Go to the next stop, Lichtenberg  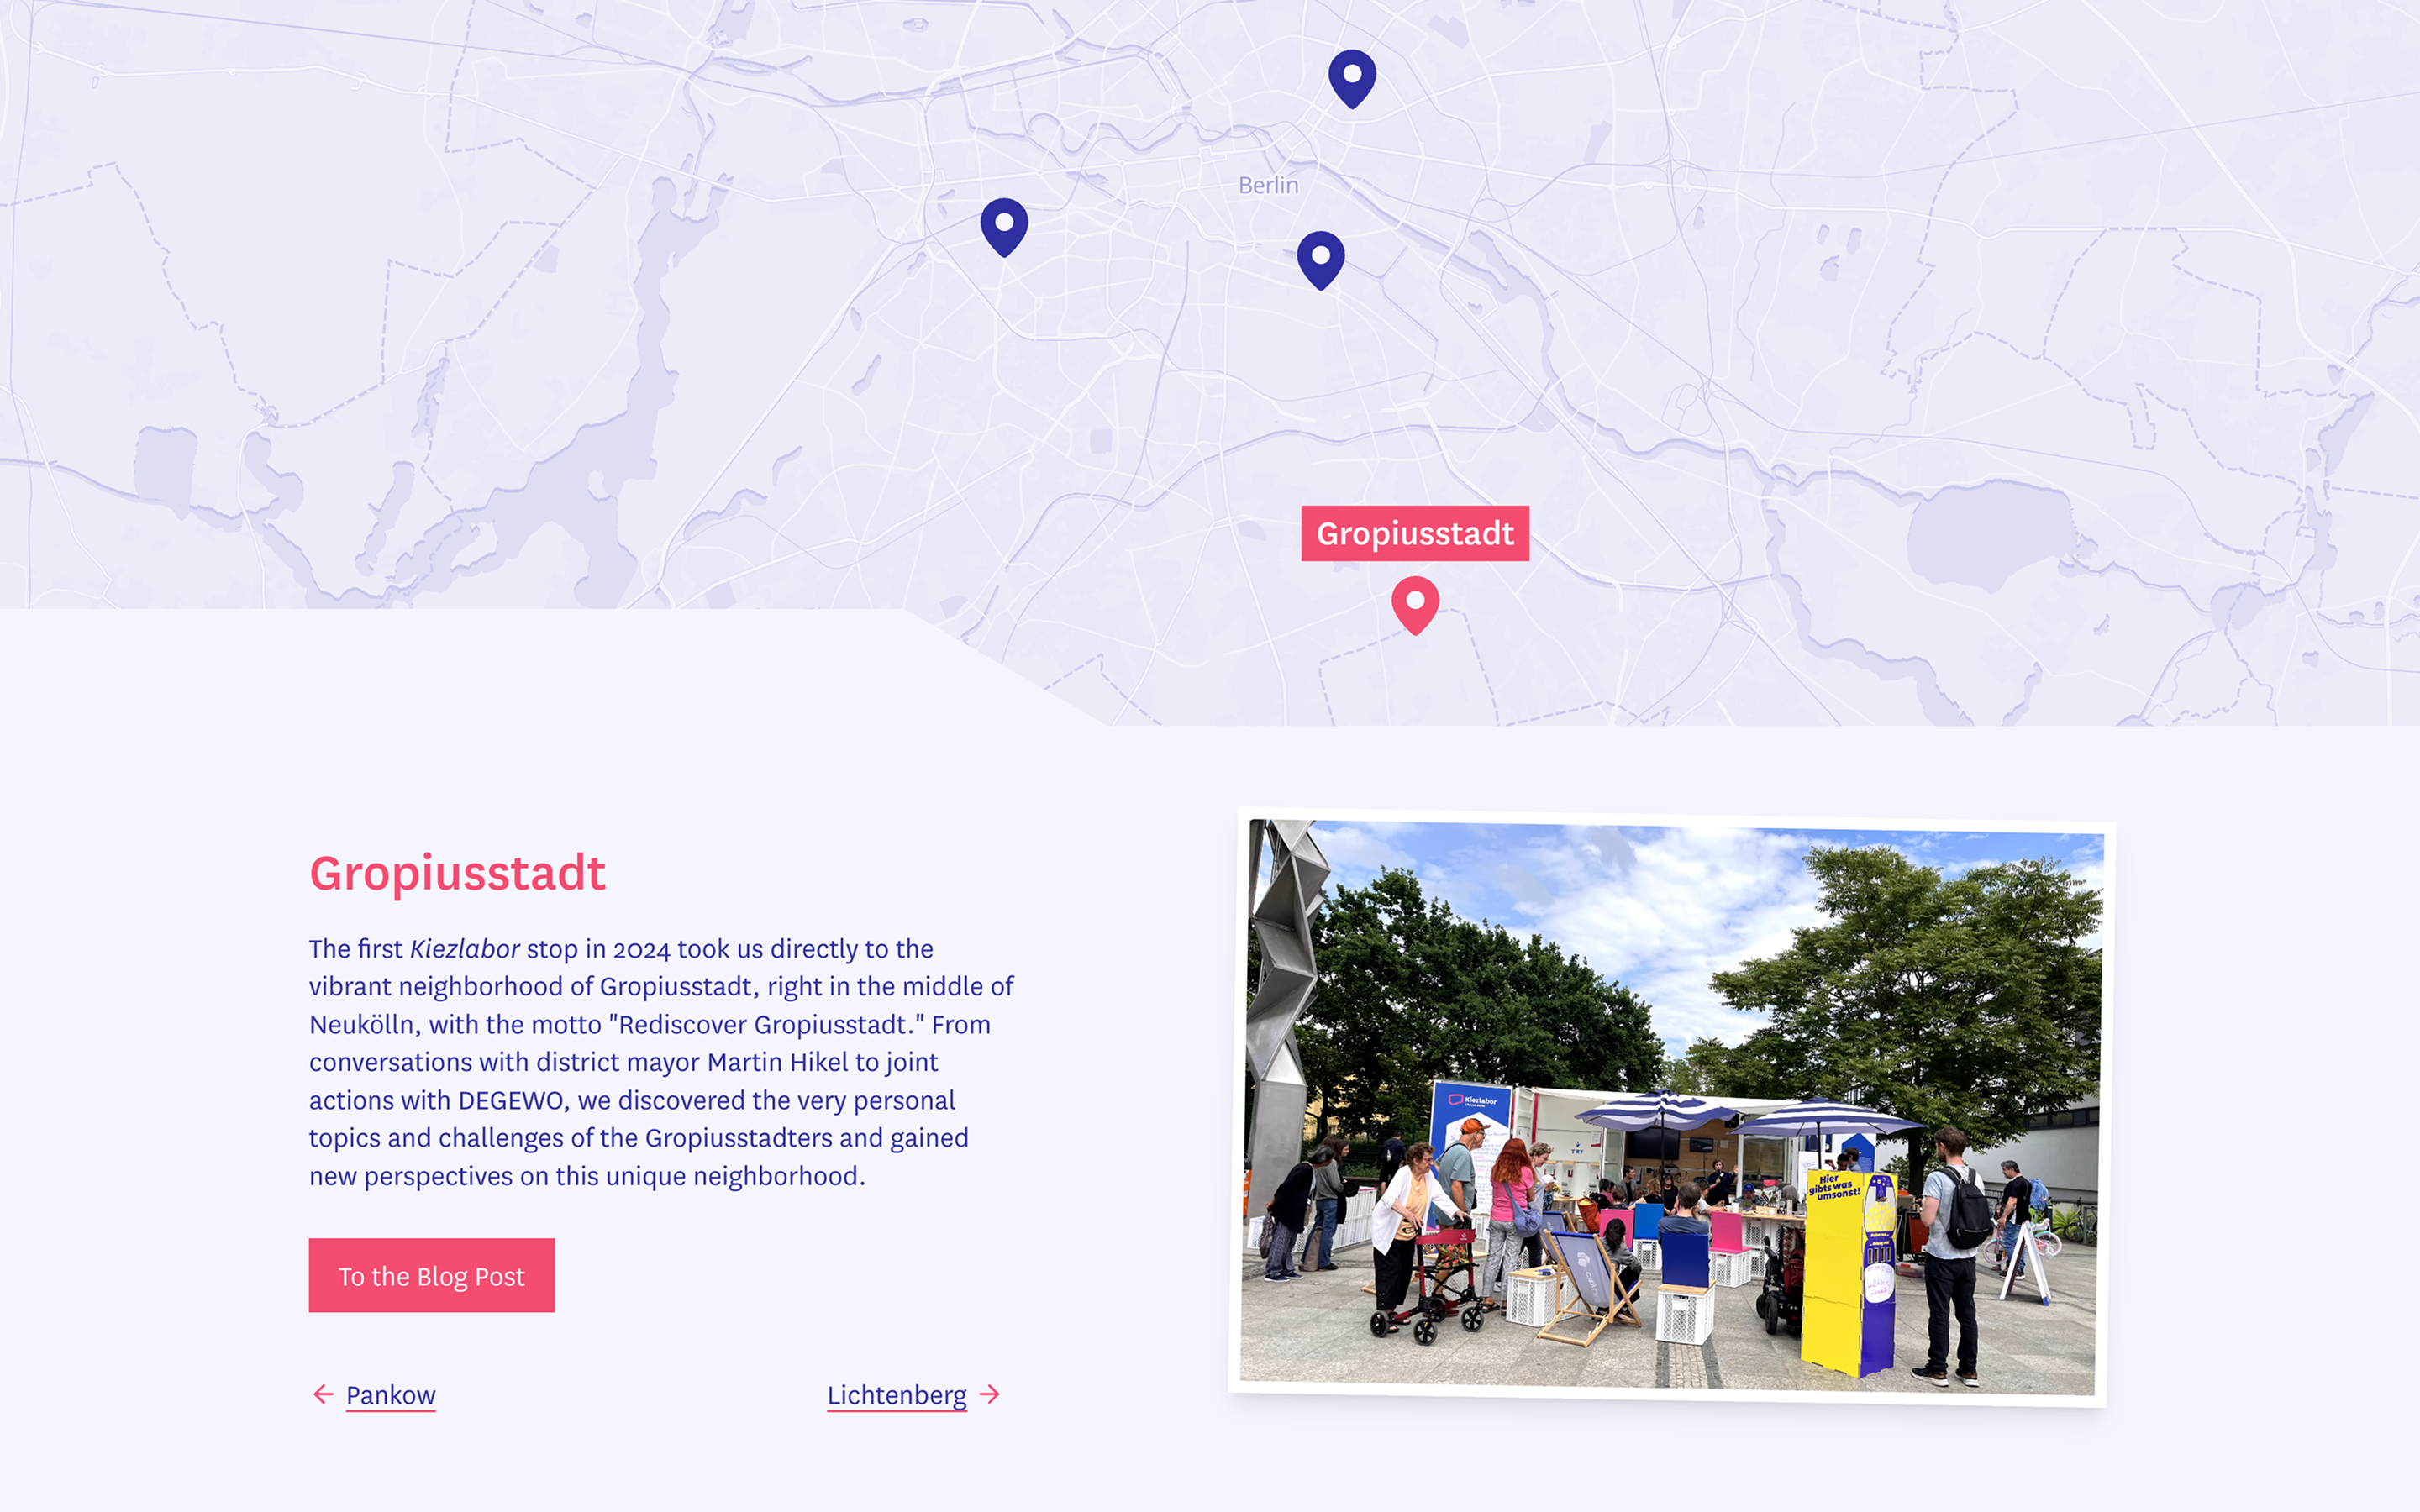click(897, 1394)
